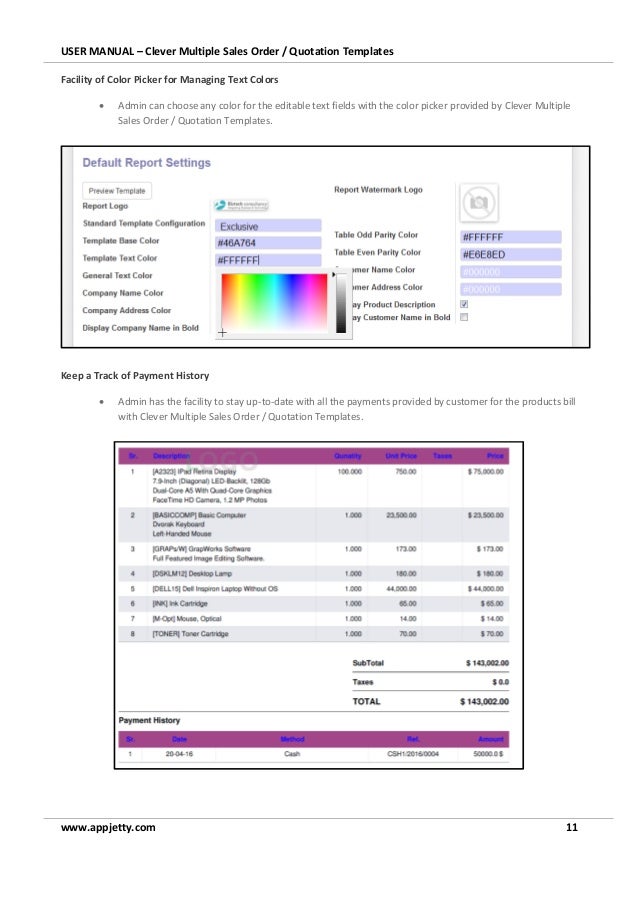
Task: Check the Display Customer Name in Bold checkbox
Action: pyautogui.click(x=464, y=317)
